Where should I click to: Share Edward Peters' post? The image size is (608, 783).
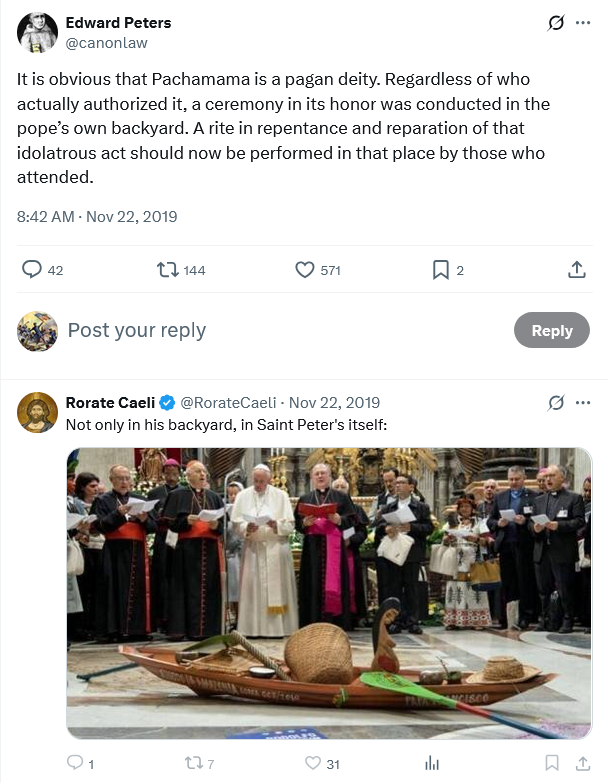pyautogui.click(x=576, y=270)
